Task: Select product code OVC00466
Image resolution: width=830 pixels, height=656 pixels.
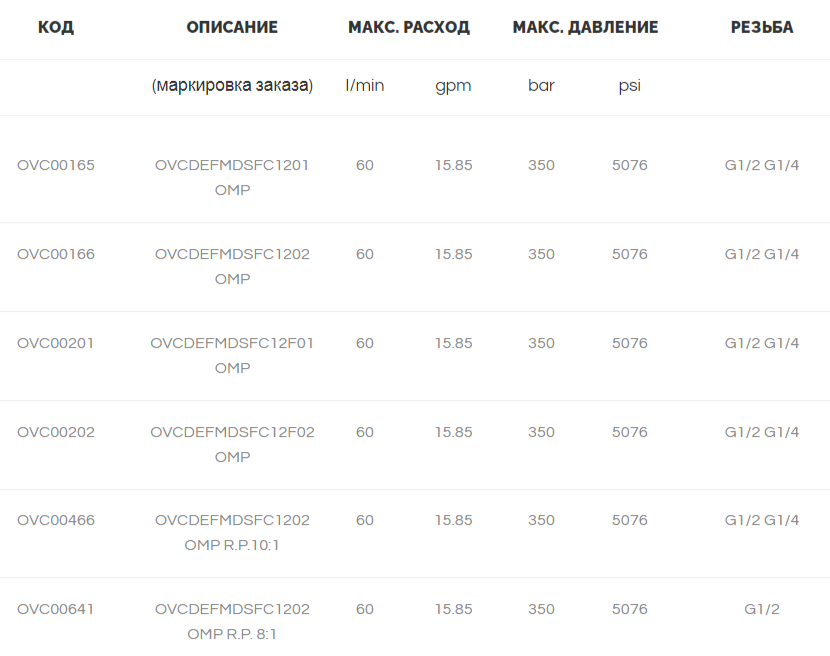Action: (56, 520)
